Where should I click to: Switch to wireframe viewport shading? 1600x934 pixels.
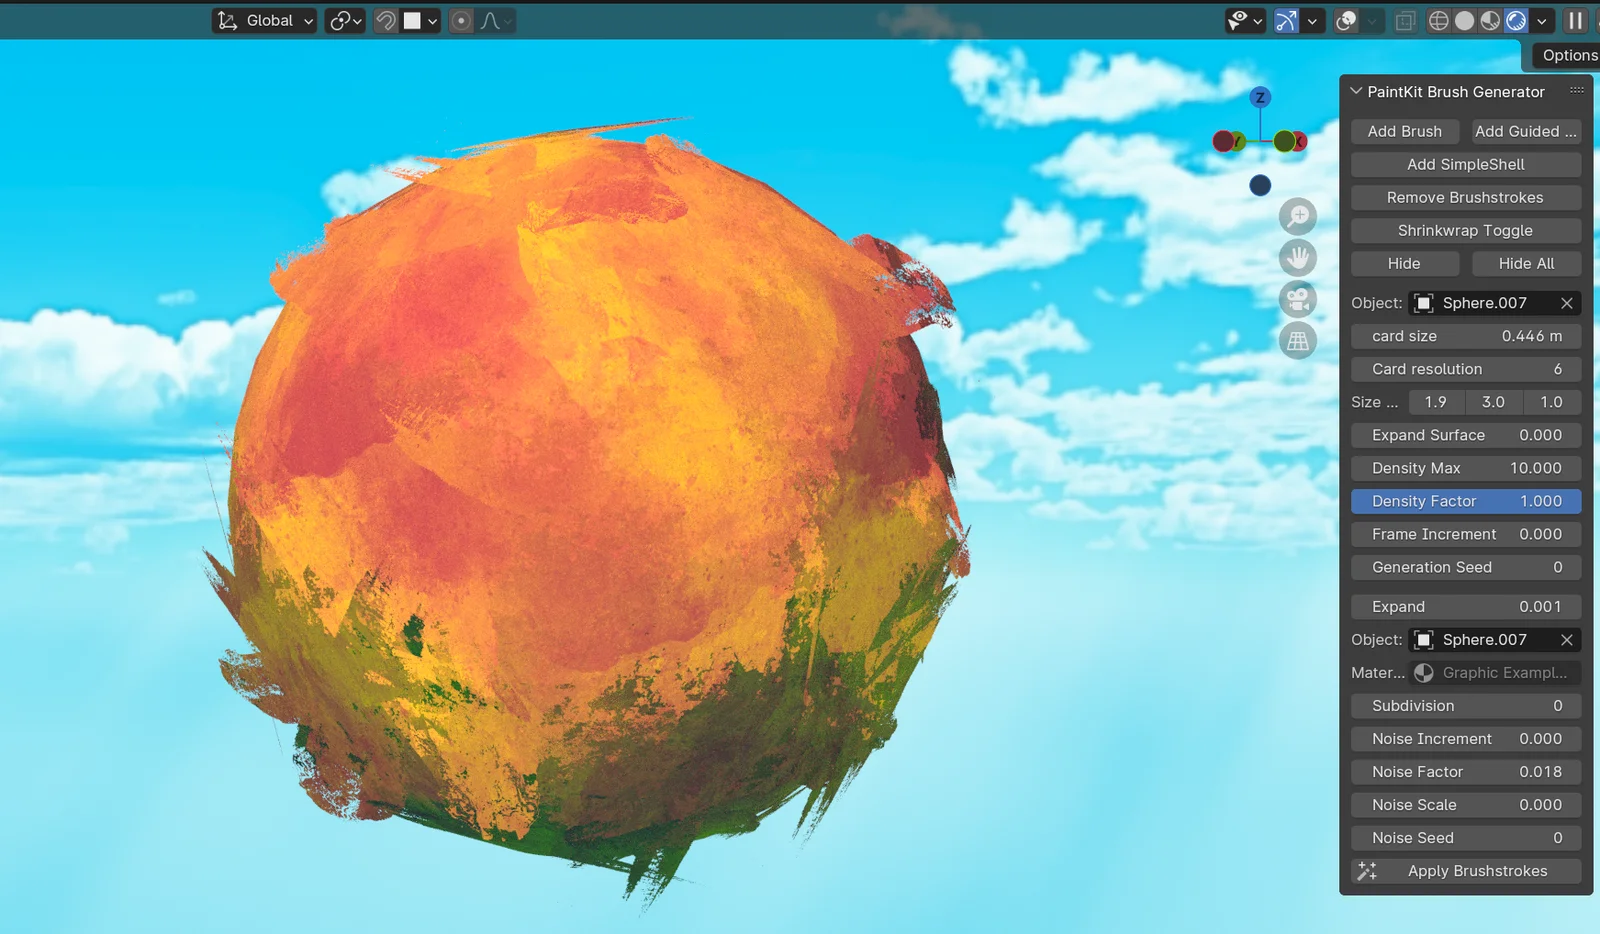point(1438,20)
